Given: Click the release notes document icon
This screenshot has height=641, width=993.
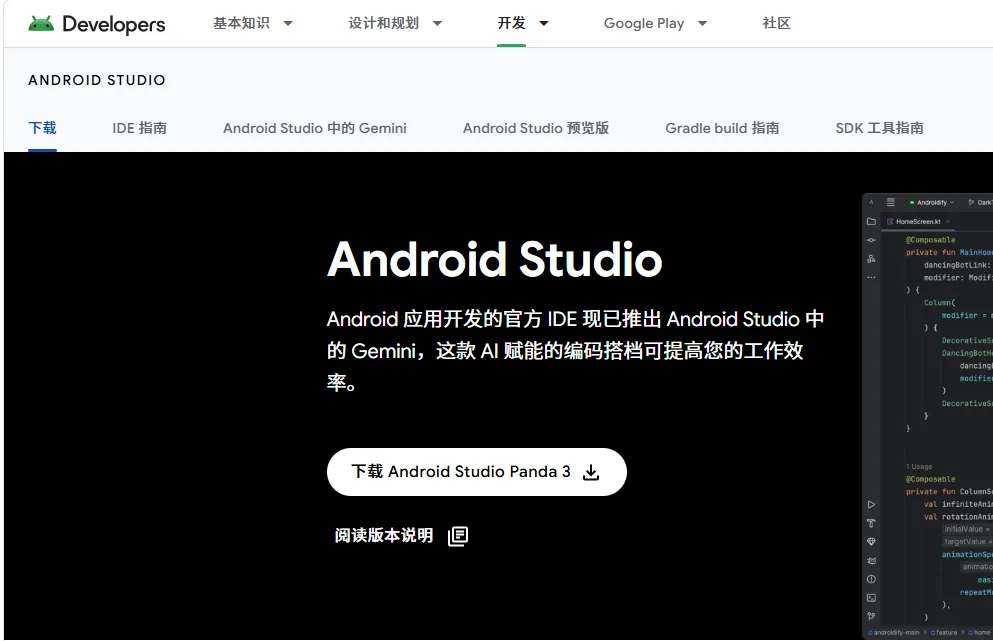Looking at the screenshot, I should (458, 536).
